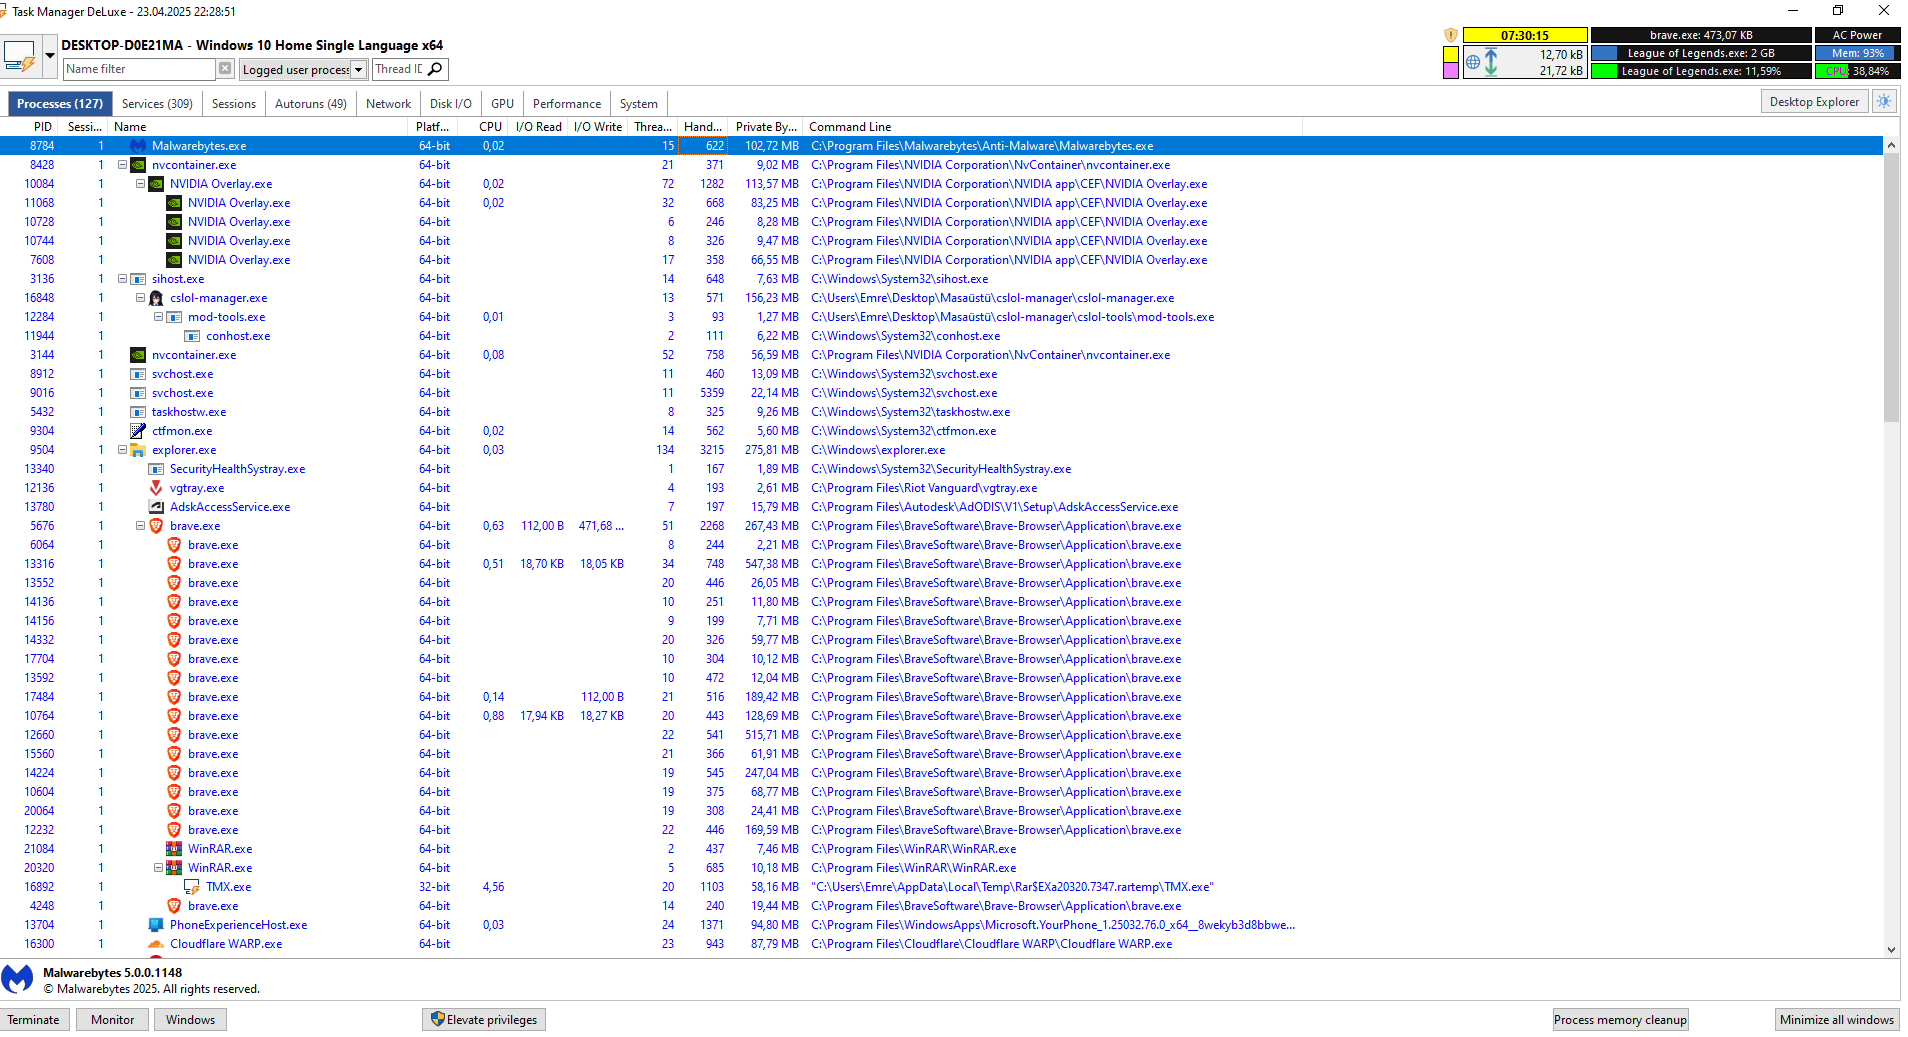Collapse the nvcontainer.exe PID 8428 tree
The image size is (1908, 1037).
click(122, 165)
